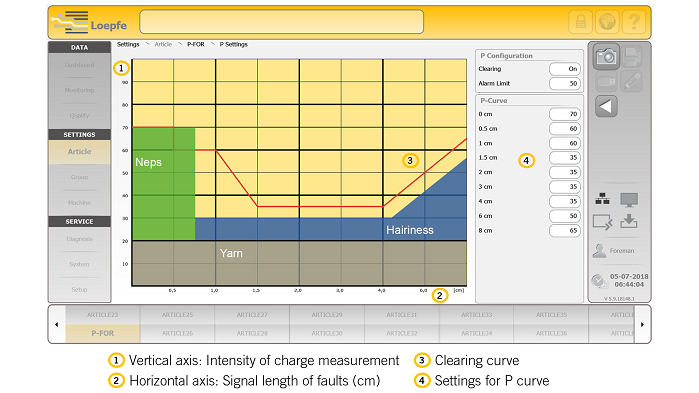Click the 05-07-2018 date text
Image resolution: width=699 pixels, height=393 pixels.
[x=629, y=277]
